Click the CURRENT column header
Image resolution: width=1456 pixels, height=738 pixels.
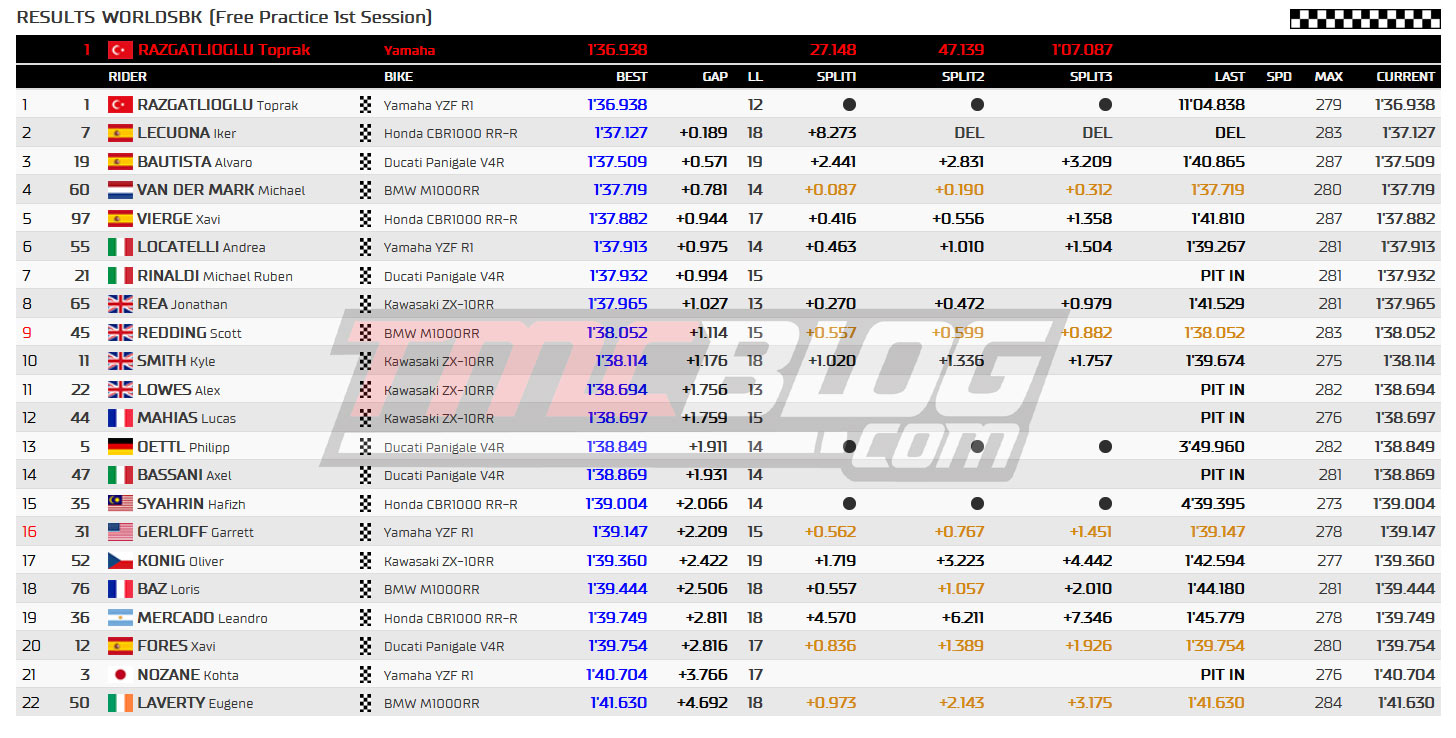(1406, 77)
